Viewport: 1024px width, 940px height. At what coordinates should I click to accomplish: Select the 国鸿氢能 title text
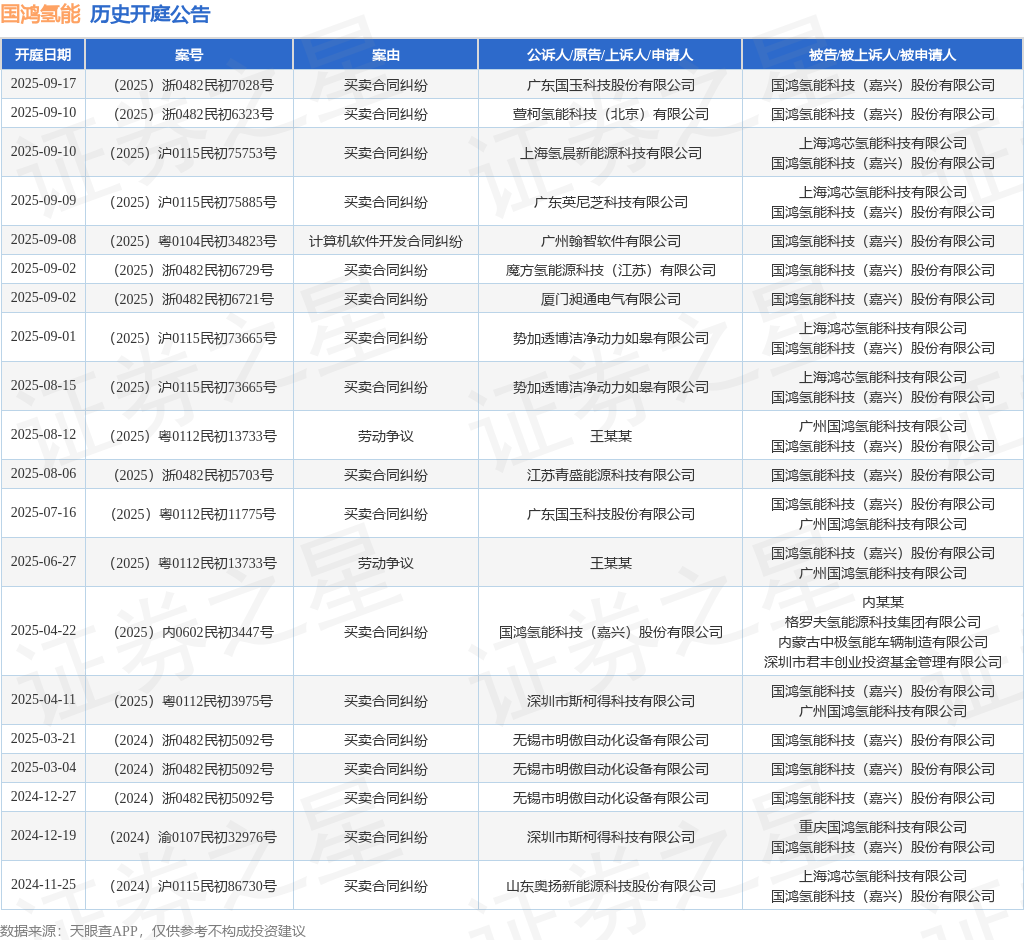click(x=40, y=14)
